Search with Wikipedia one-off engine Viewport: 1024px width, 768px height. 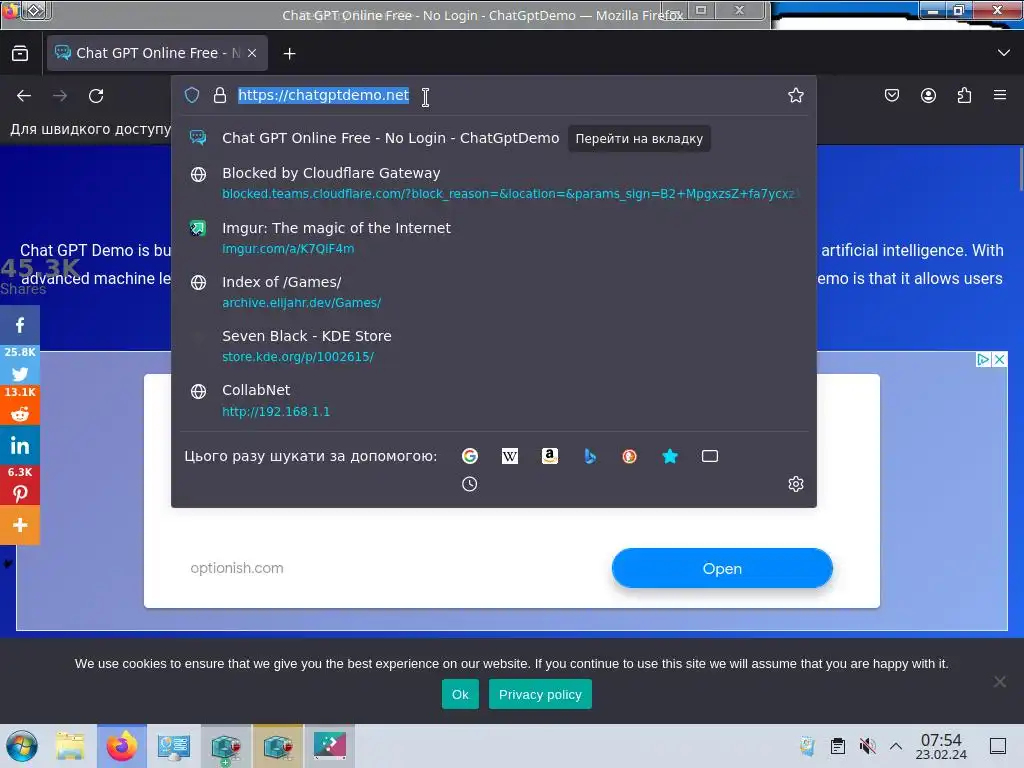point(510,456)
